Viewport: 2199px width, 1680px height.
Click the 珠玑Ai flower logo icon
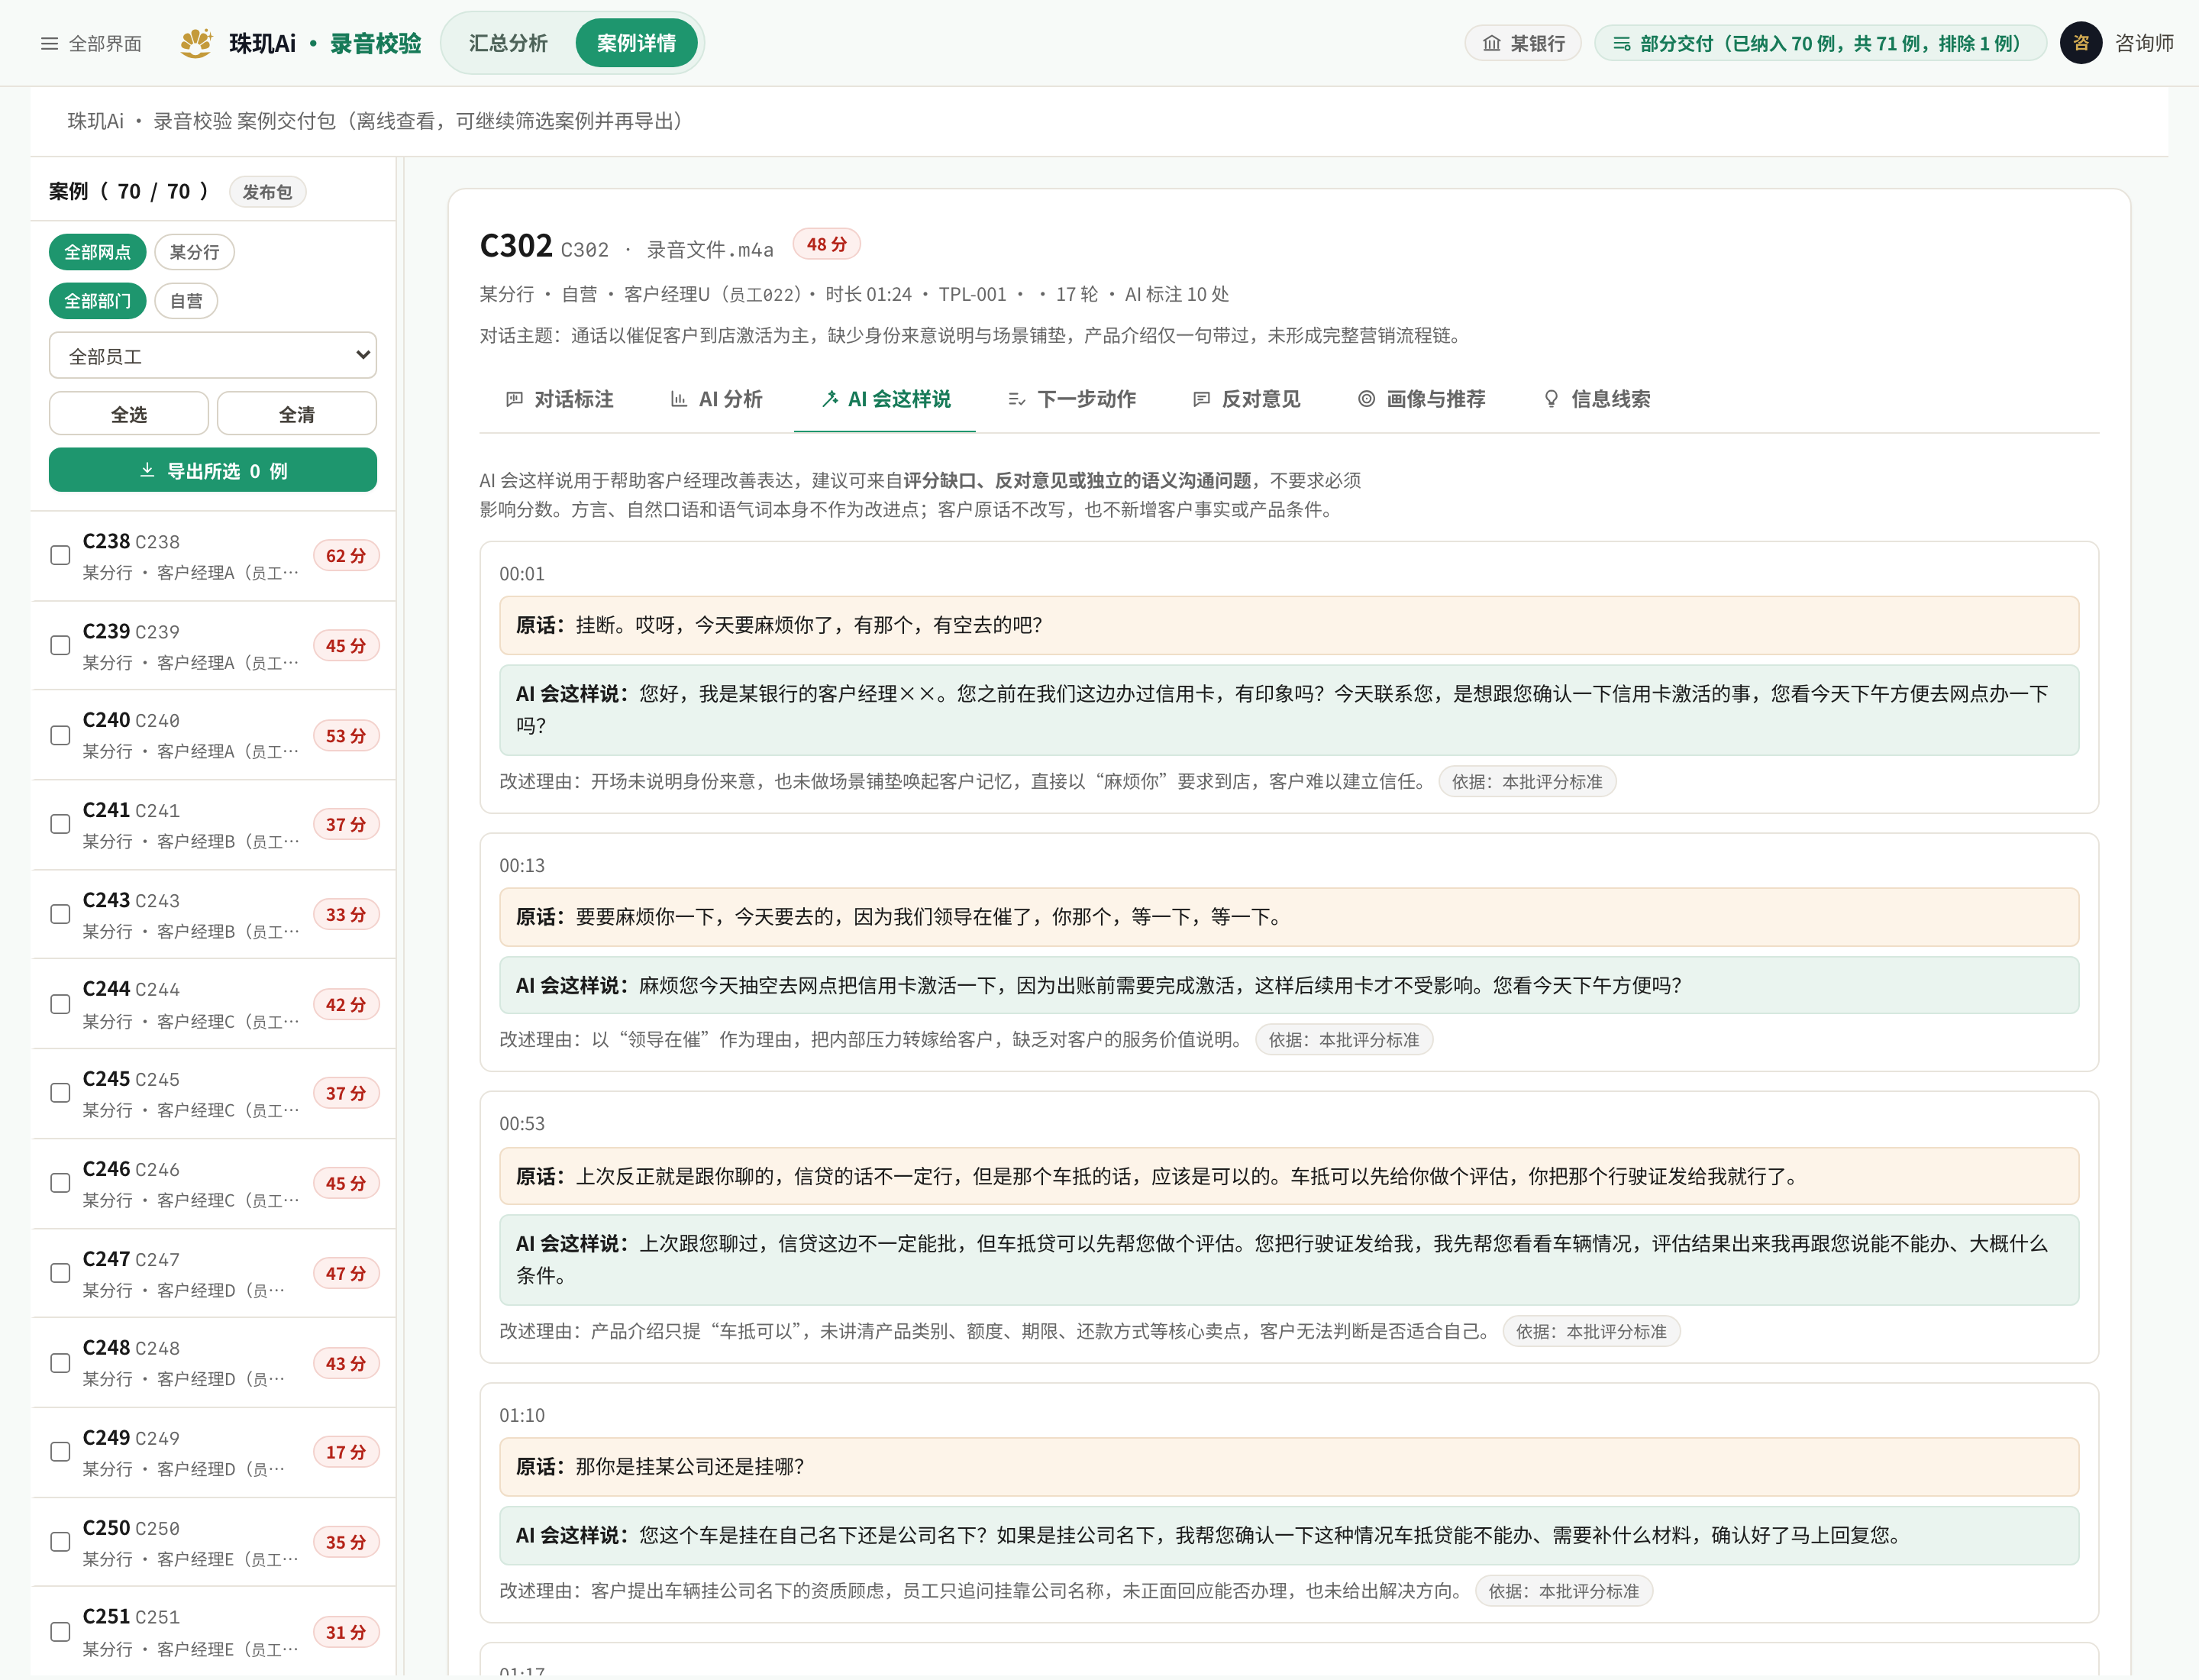(x=196, y=43)
